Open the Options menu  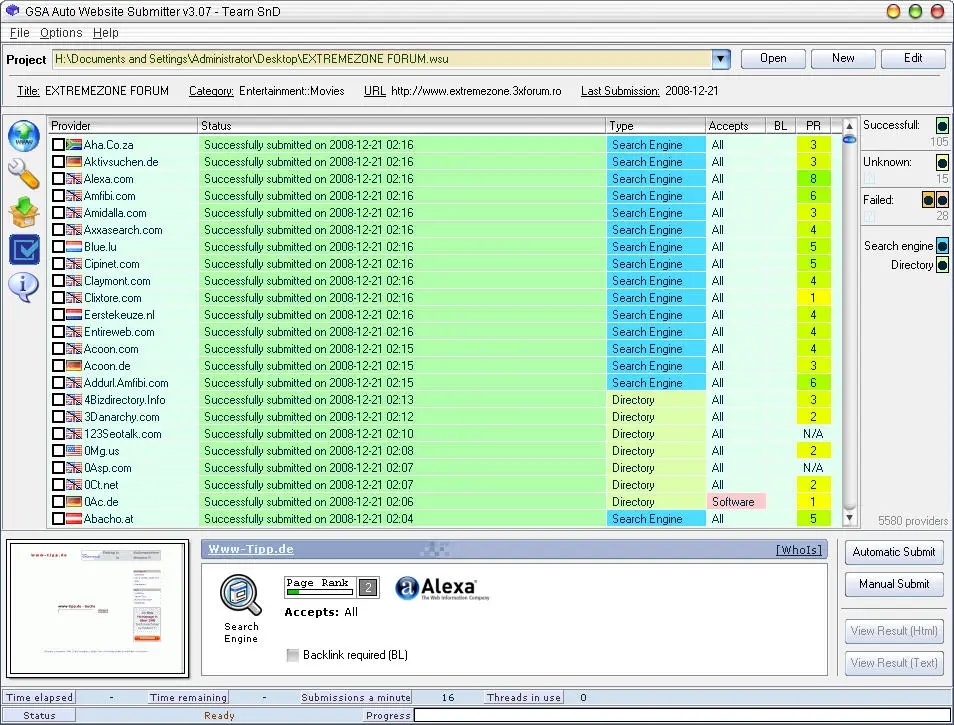click(61, 33)
